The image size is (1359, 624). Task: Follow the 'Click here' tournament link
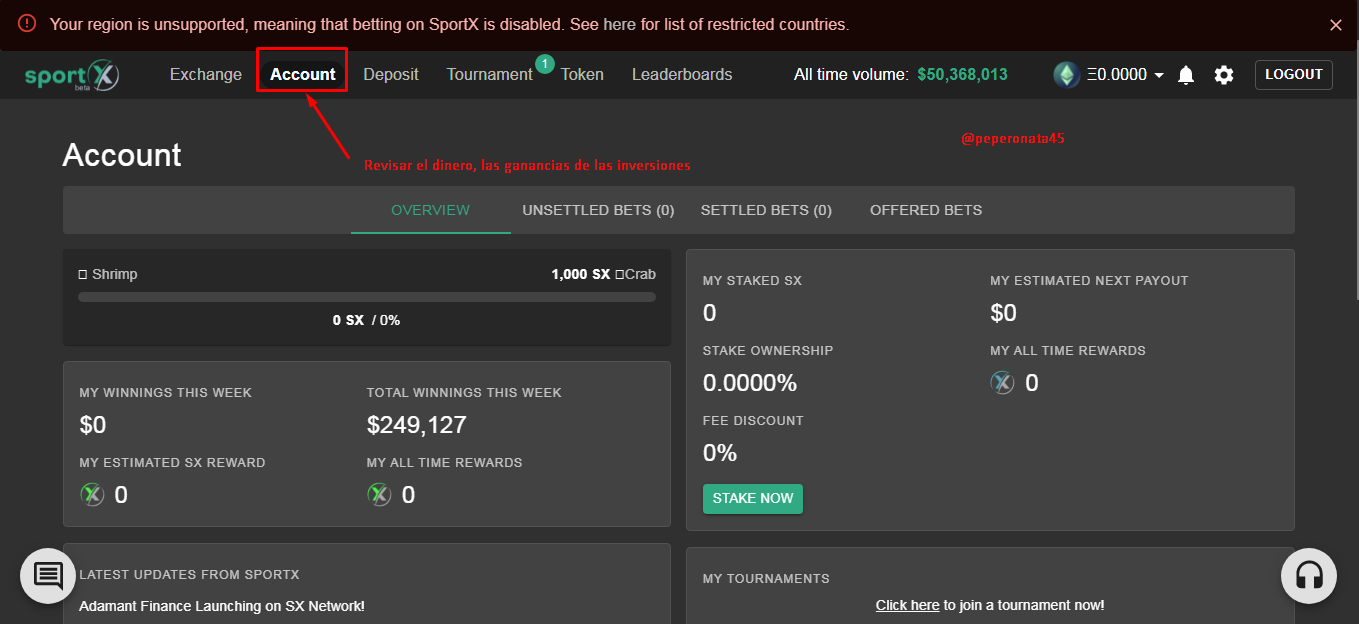[907, 605]
